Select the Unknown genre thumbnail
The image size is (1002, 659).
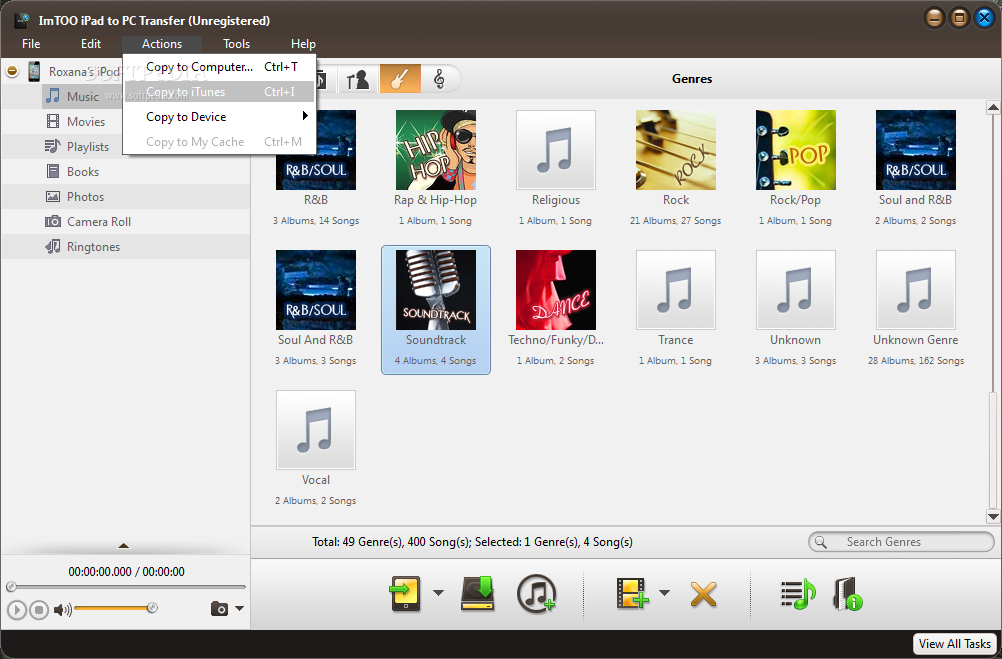[796, 290]
